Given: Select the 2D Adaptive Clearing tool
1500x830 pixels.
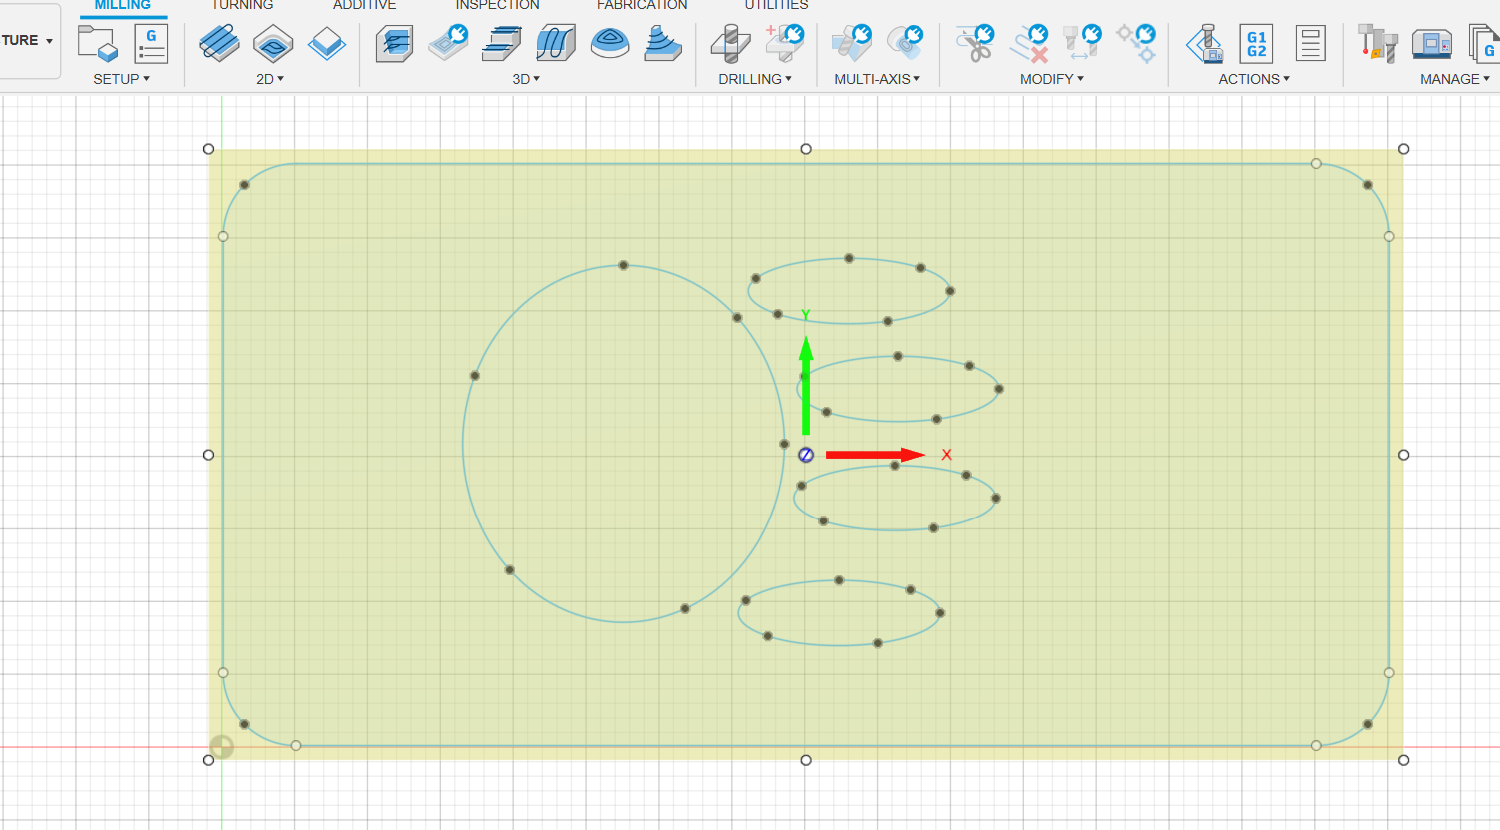Looking at the screenshot, I should coord(219,44).
